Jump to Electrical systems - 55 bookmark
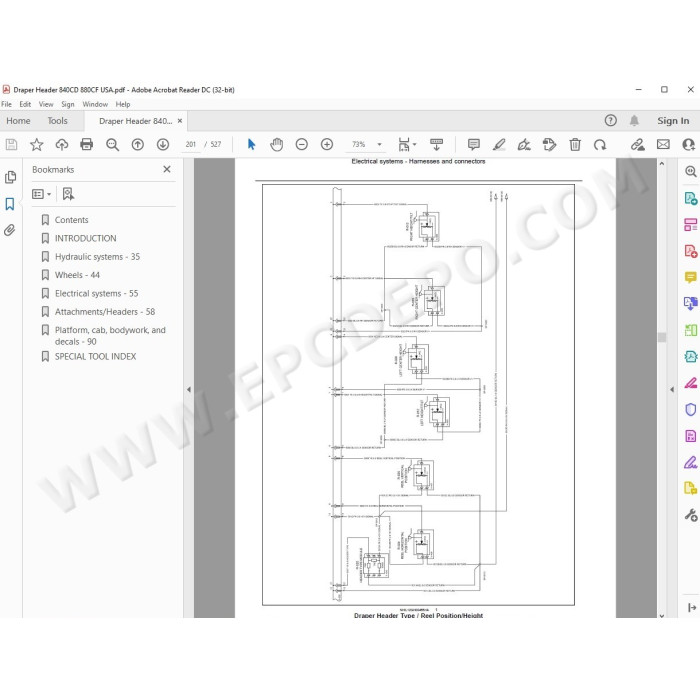Viewport: 700px width, 700px height. (96, 293)
